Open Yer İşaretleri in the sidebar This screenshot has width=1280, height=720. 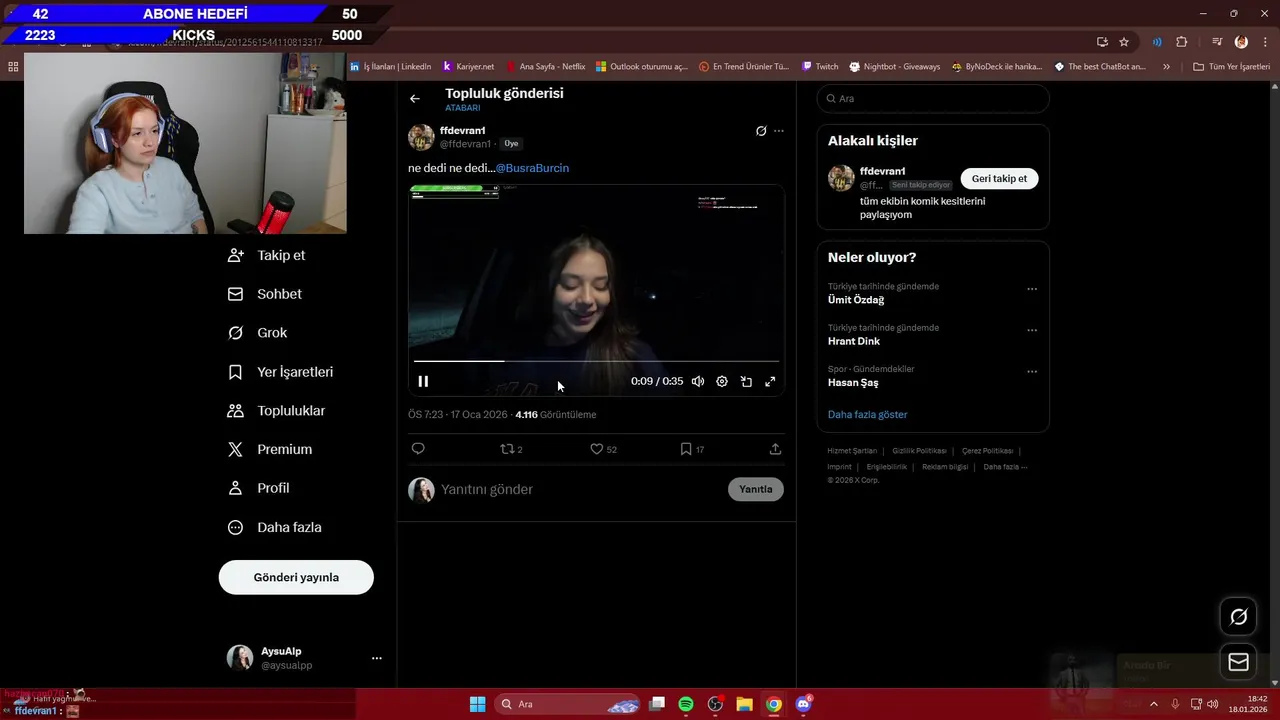(281, 372)
